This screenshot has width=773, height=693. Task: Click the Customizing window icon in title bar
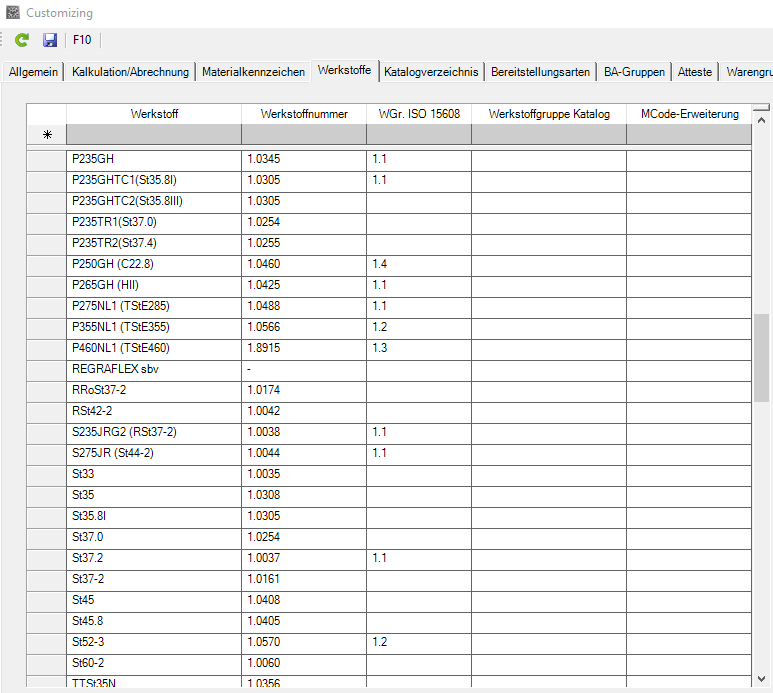[x=12, y=13]
